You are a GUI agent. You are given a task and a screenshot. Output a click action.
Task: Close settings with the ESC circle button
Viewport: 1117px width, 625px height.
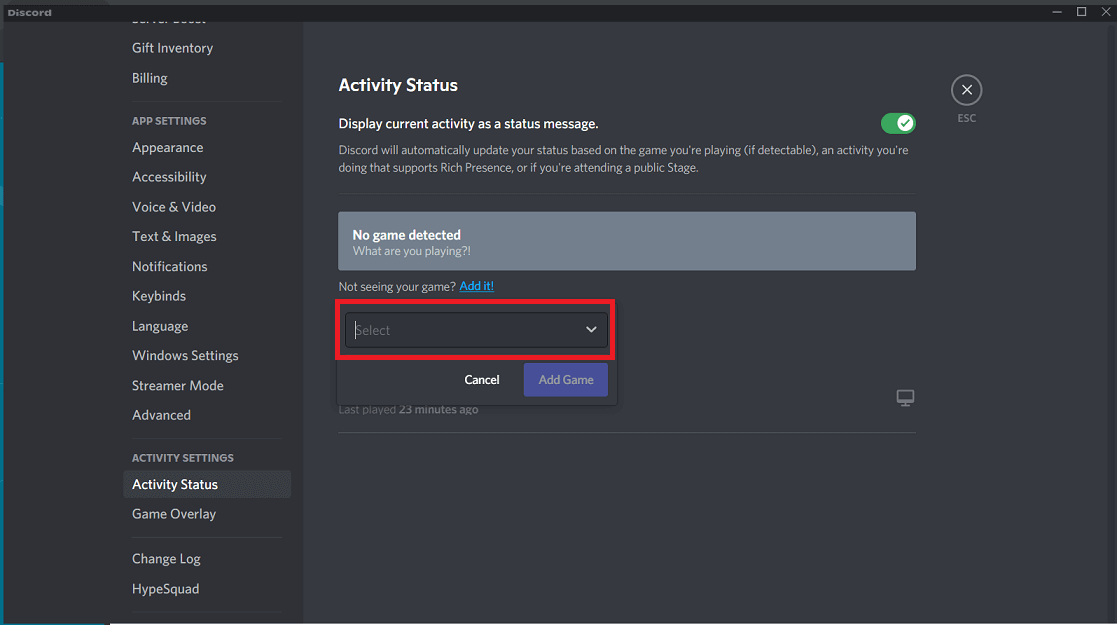click(x=966, y=91)
